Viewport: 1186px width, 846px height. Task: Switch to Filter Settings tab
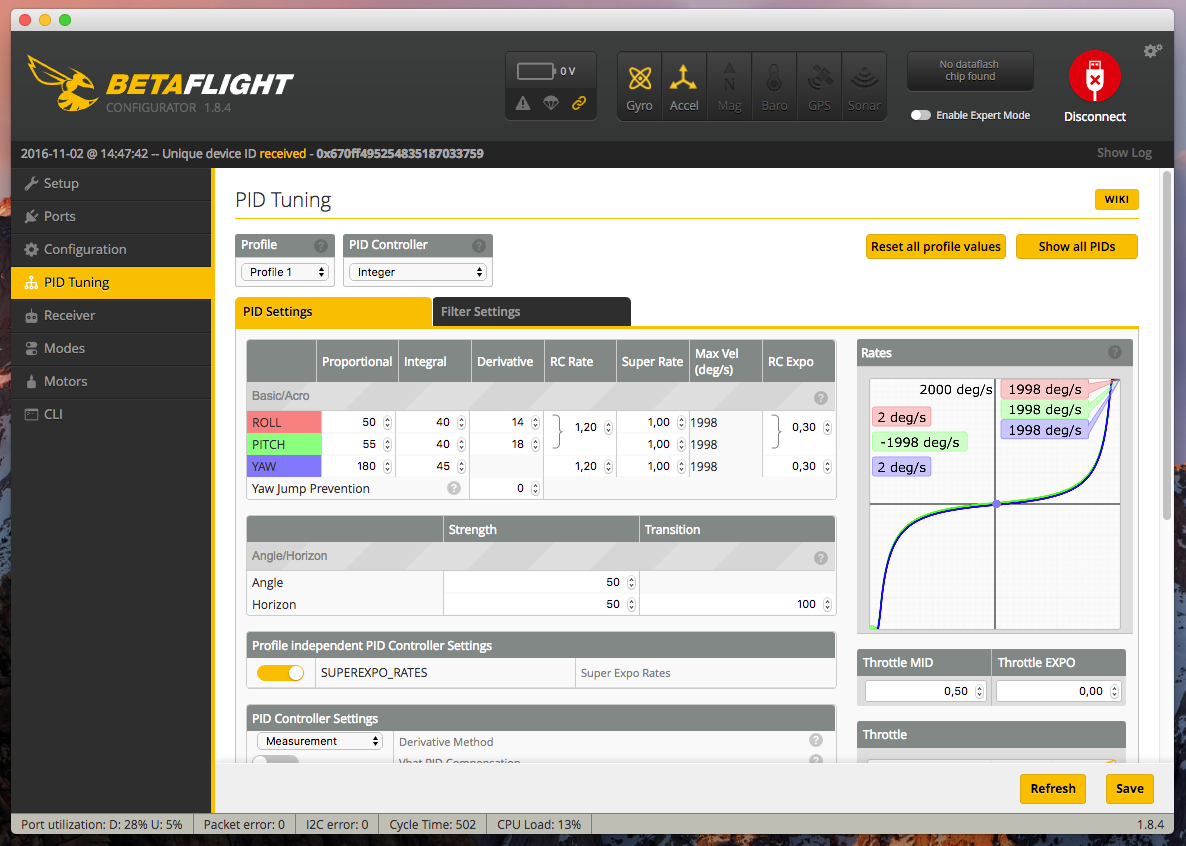click(531, 312)
